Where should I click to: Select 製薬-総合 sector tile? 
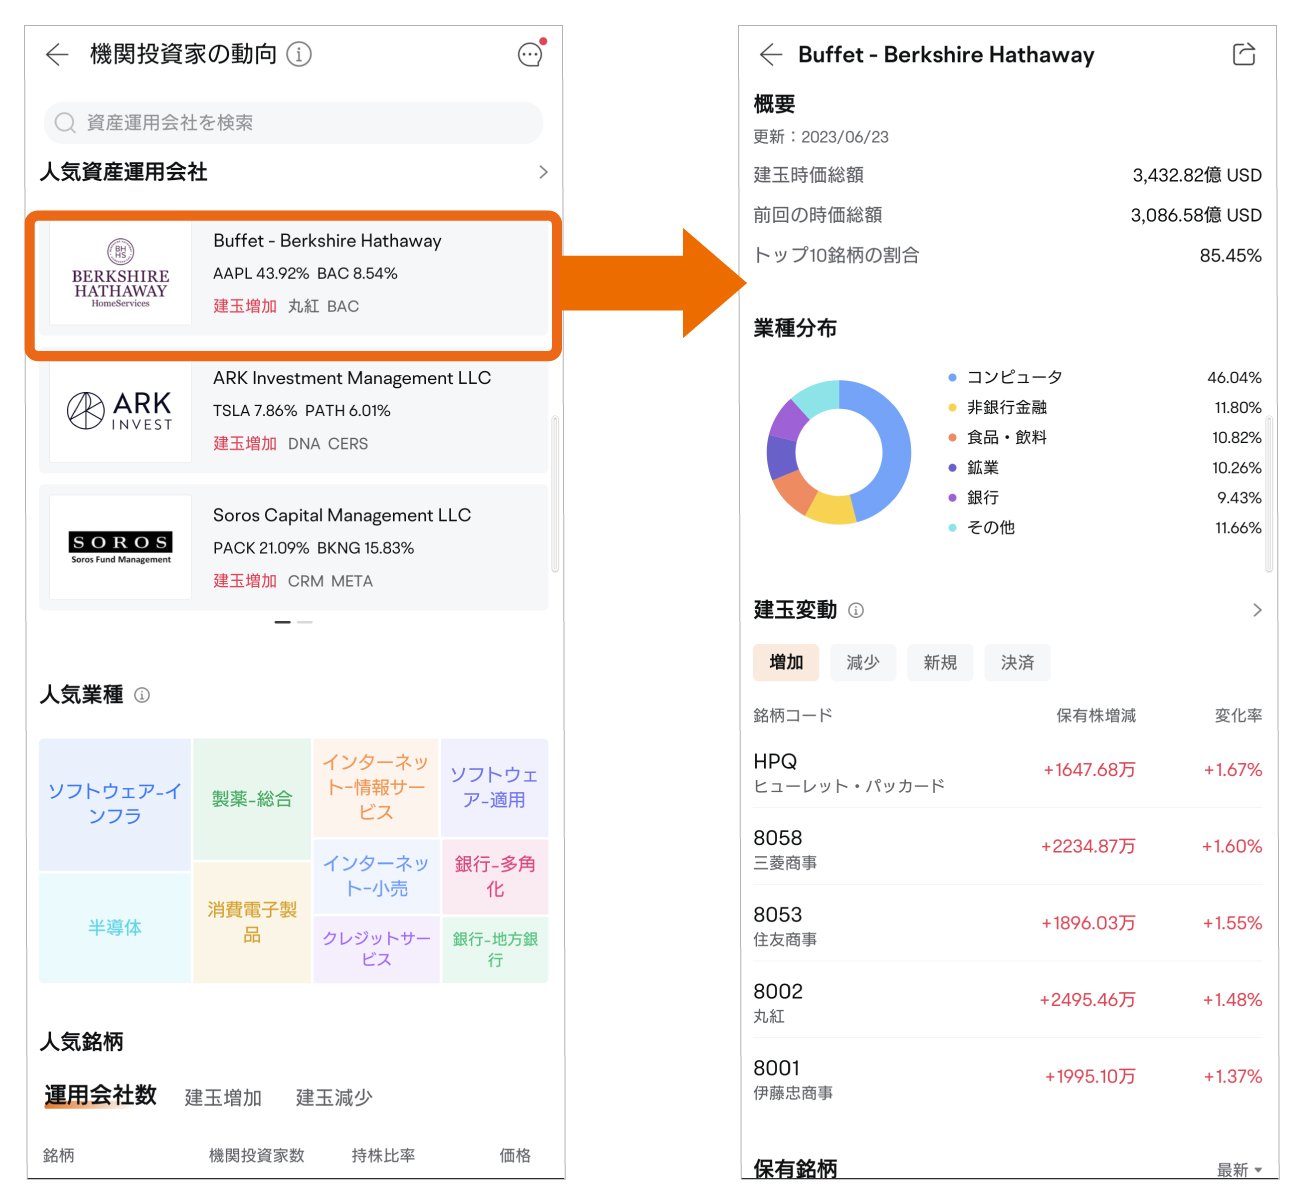pyautogui.click(x=252, y=799)
